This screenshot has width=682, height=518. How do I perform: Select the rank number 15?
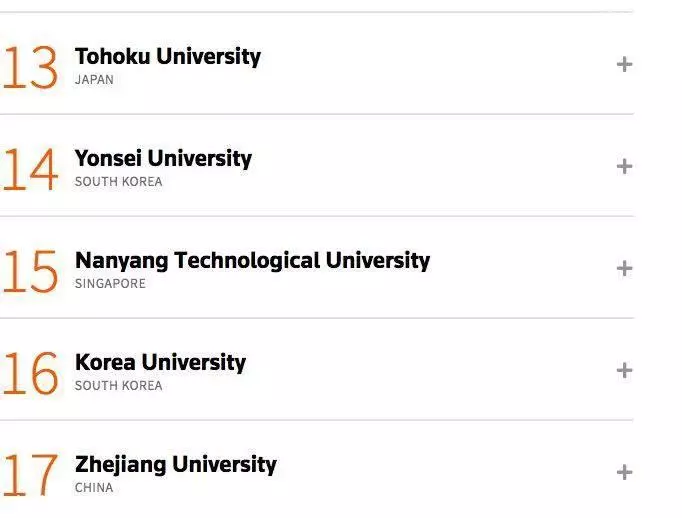(x=30, y=272)
